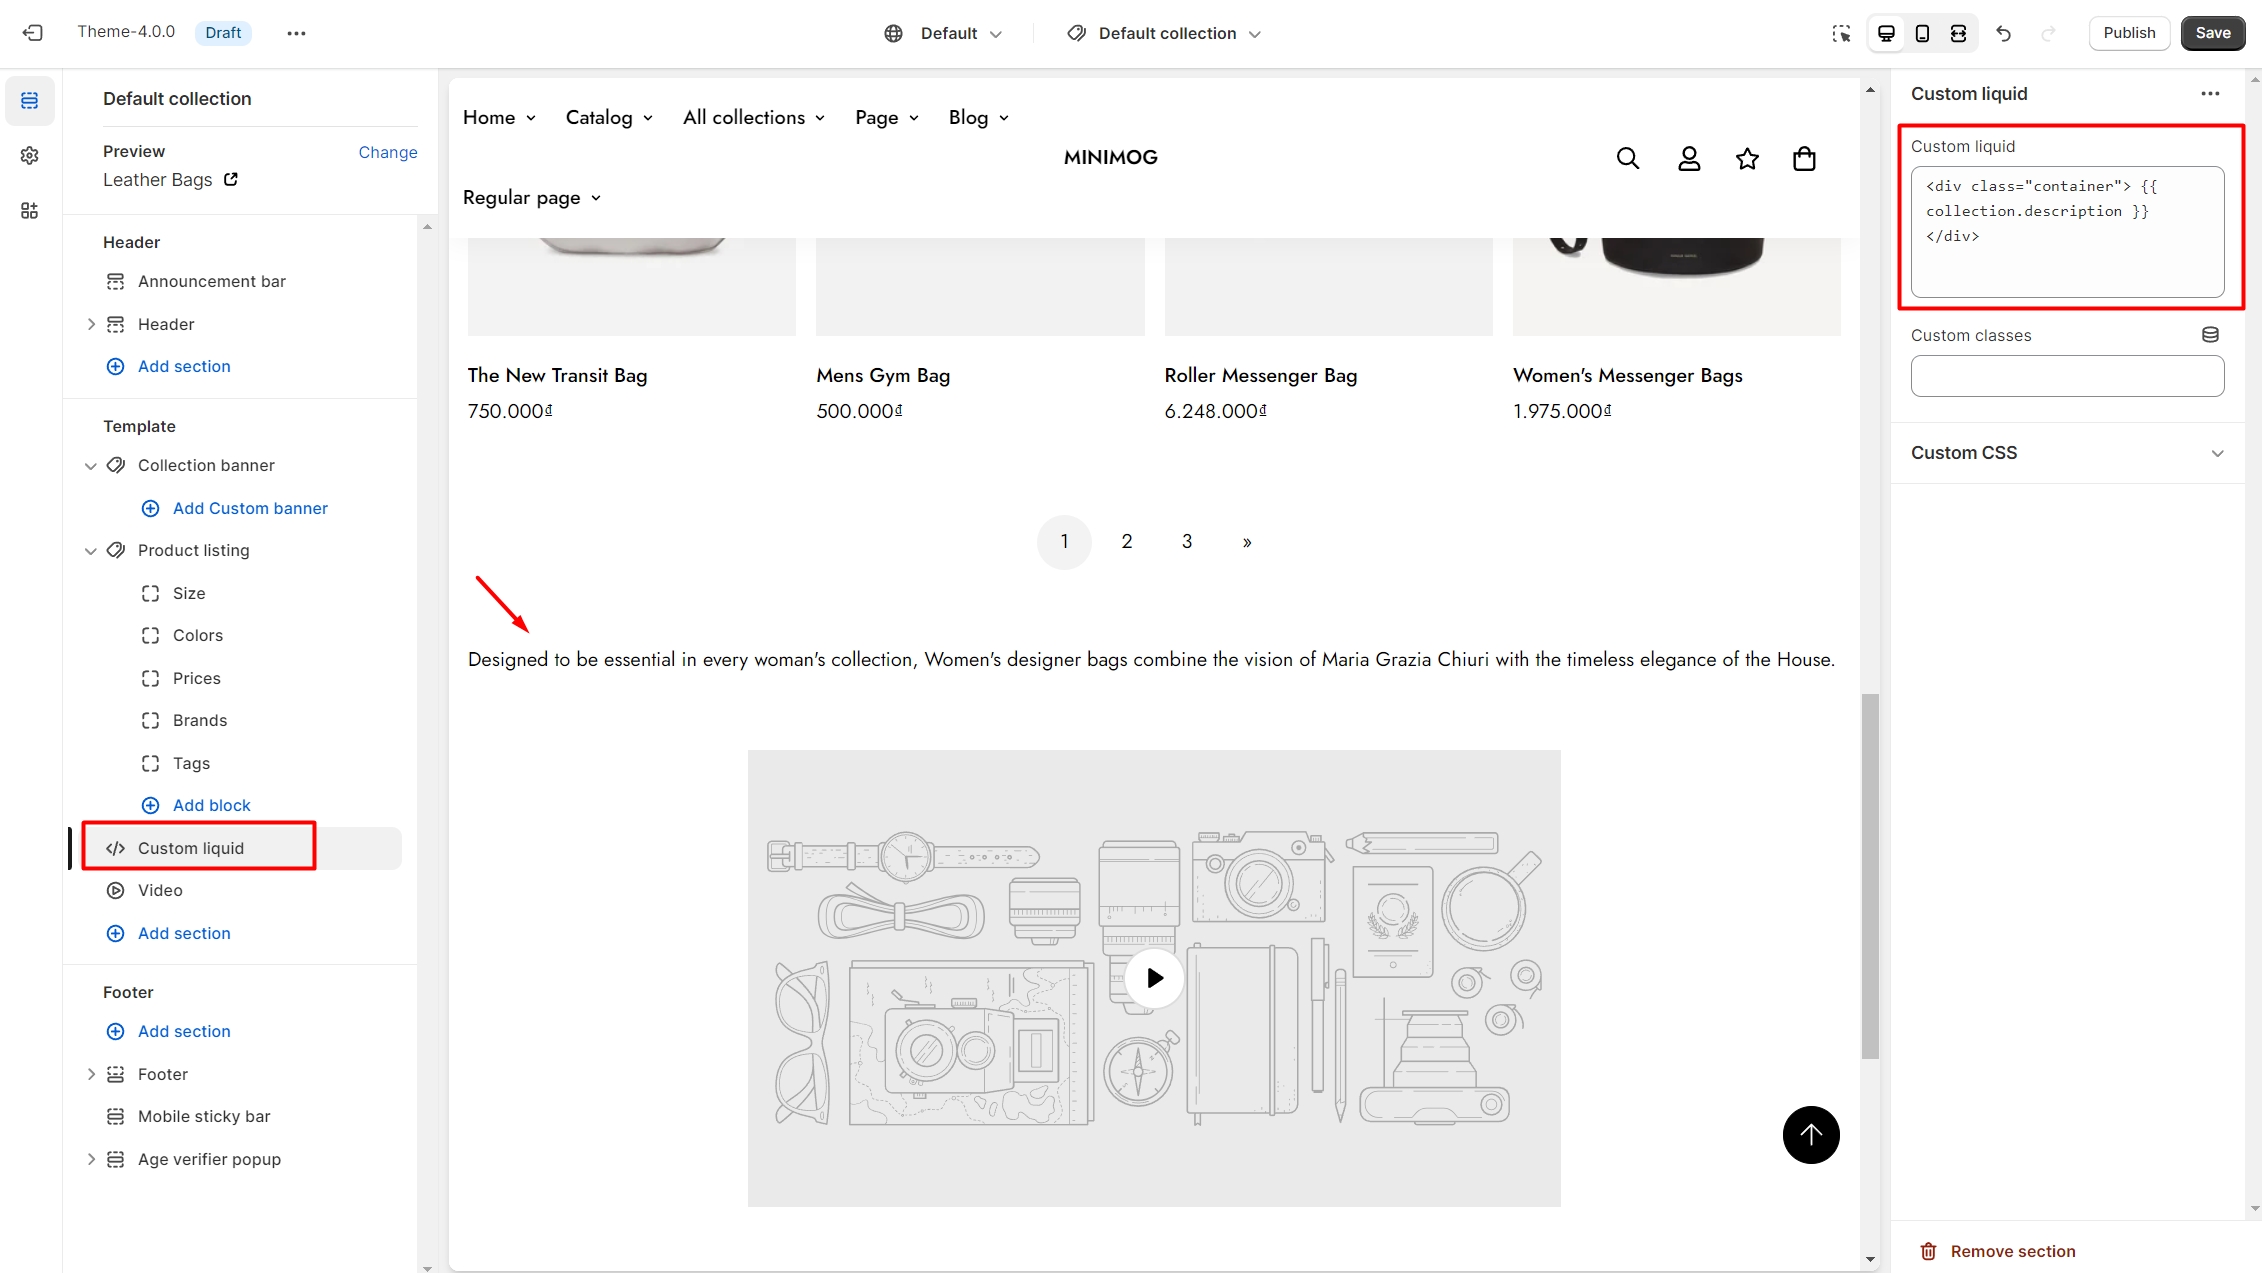Play the video placeholder

(x=1154, y=977)
